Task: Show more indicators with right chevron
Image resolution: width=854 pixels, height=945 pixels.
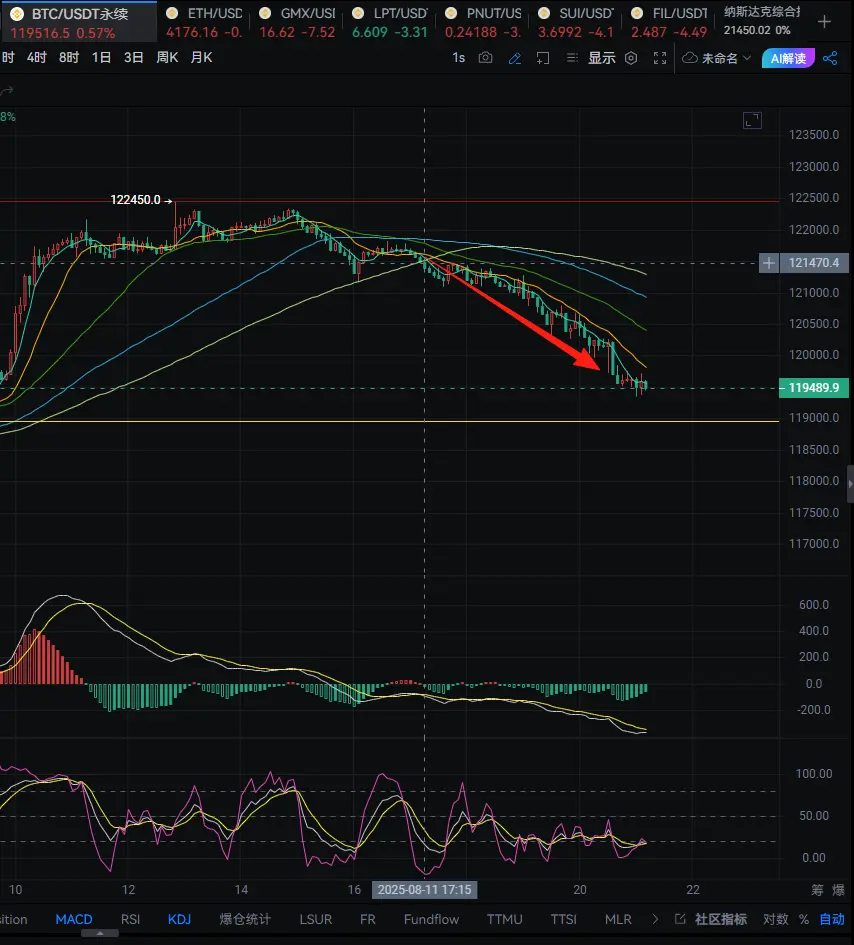Action: tap(655, 919)
